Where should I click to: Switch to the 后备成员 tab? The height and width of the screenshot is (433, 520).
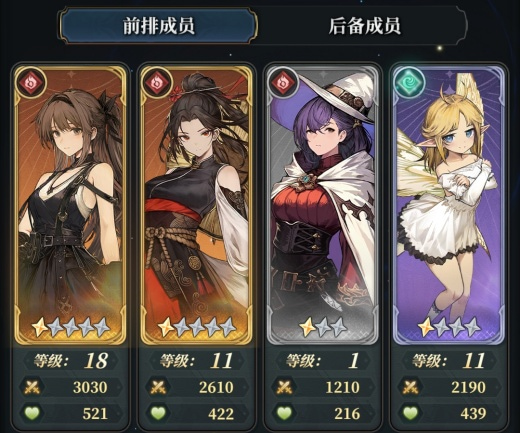tap(364, 26)
